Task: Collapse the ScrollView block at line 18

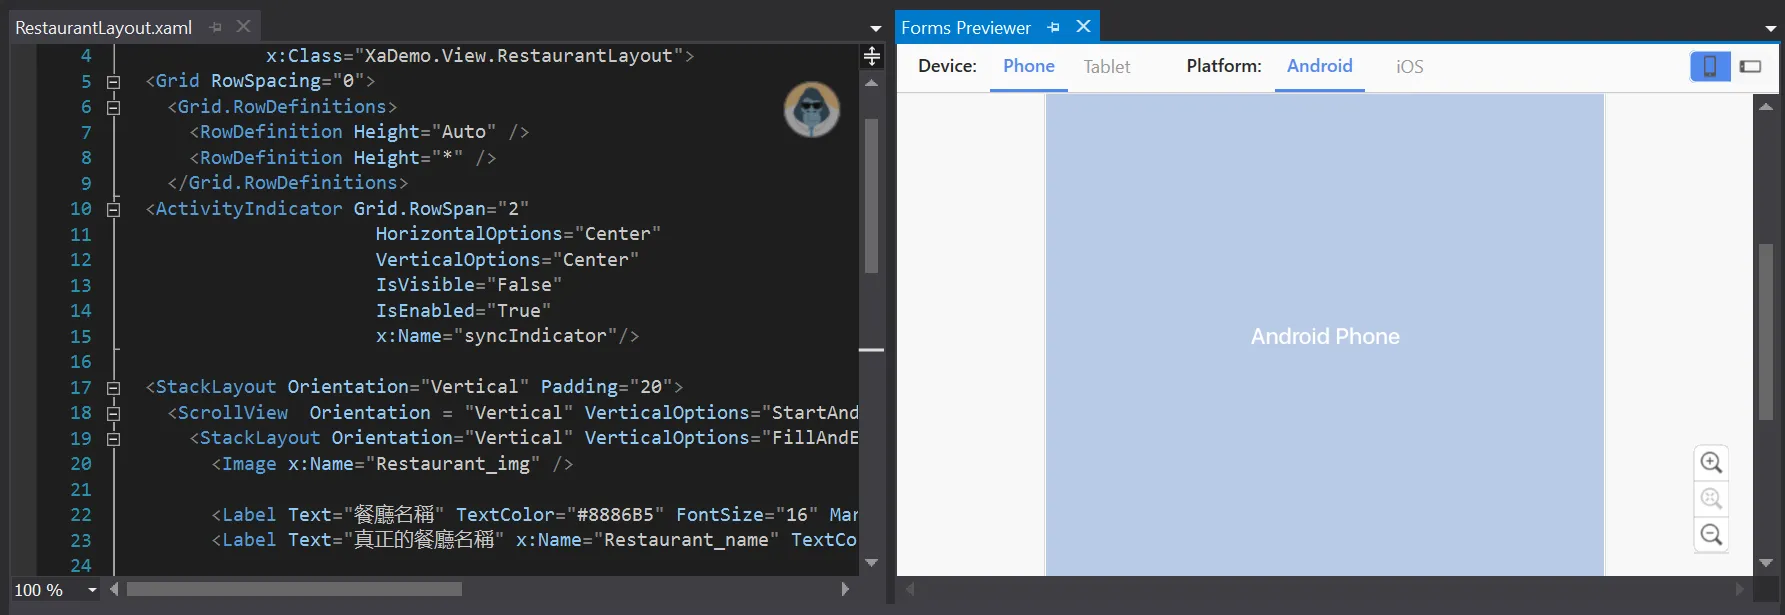Action: (113, 413)
